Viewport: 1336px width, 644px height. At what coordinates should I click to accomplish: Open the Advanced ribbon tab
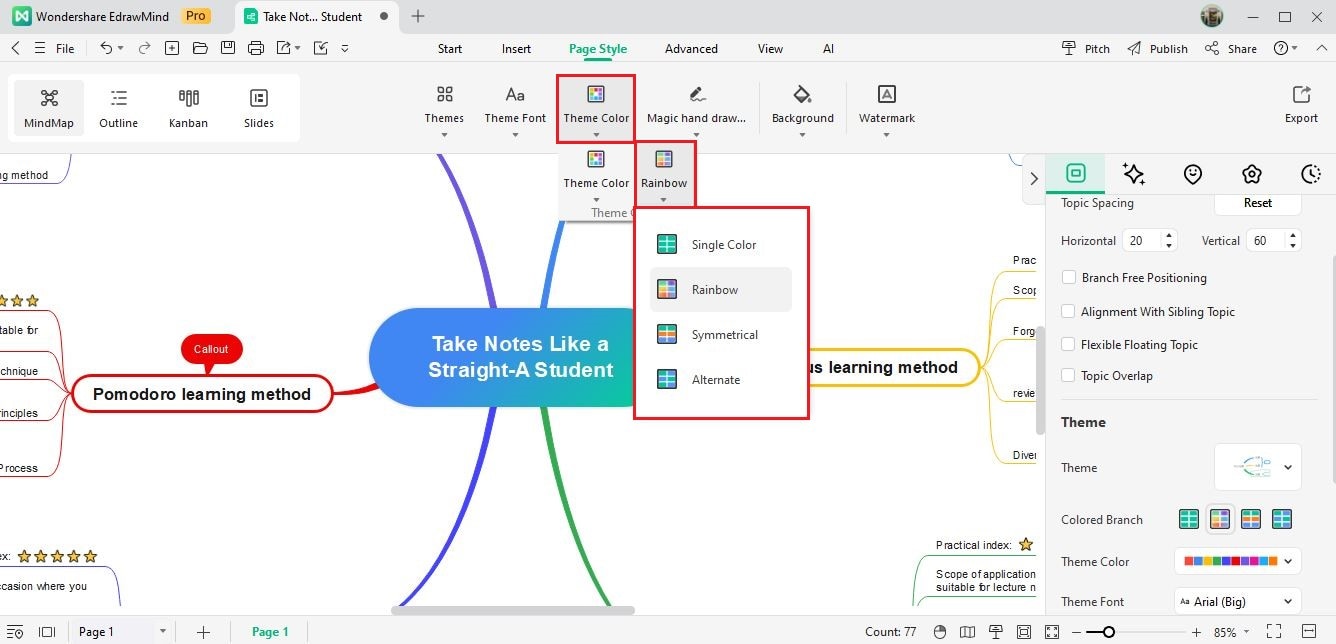coord(691,49)
